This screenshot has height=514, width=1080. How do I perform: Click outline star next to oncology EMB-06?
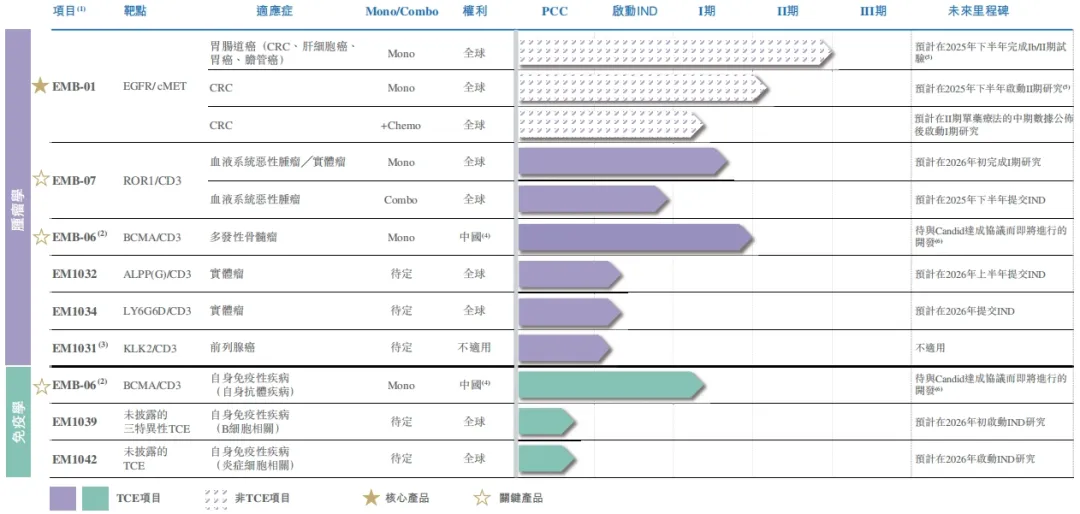[41, 237]
